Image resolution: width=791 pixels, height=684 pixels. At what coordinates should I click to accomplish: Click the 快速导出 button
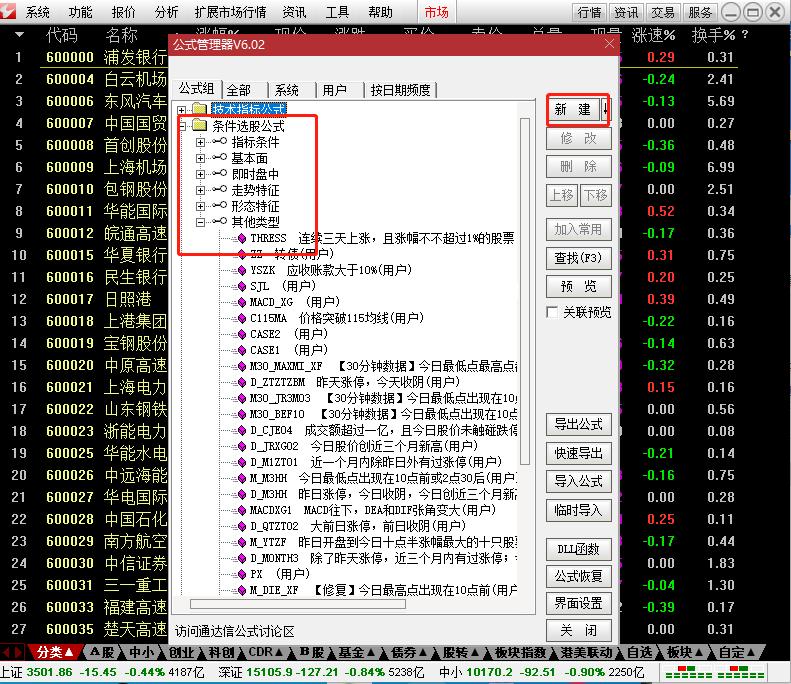click(579, 453)
